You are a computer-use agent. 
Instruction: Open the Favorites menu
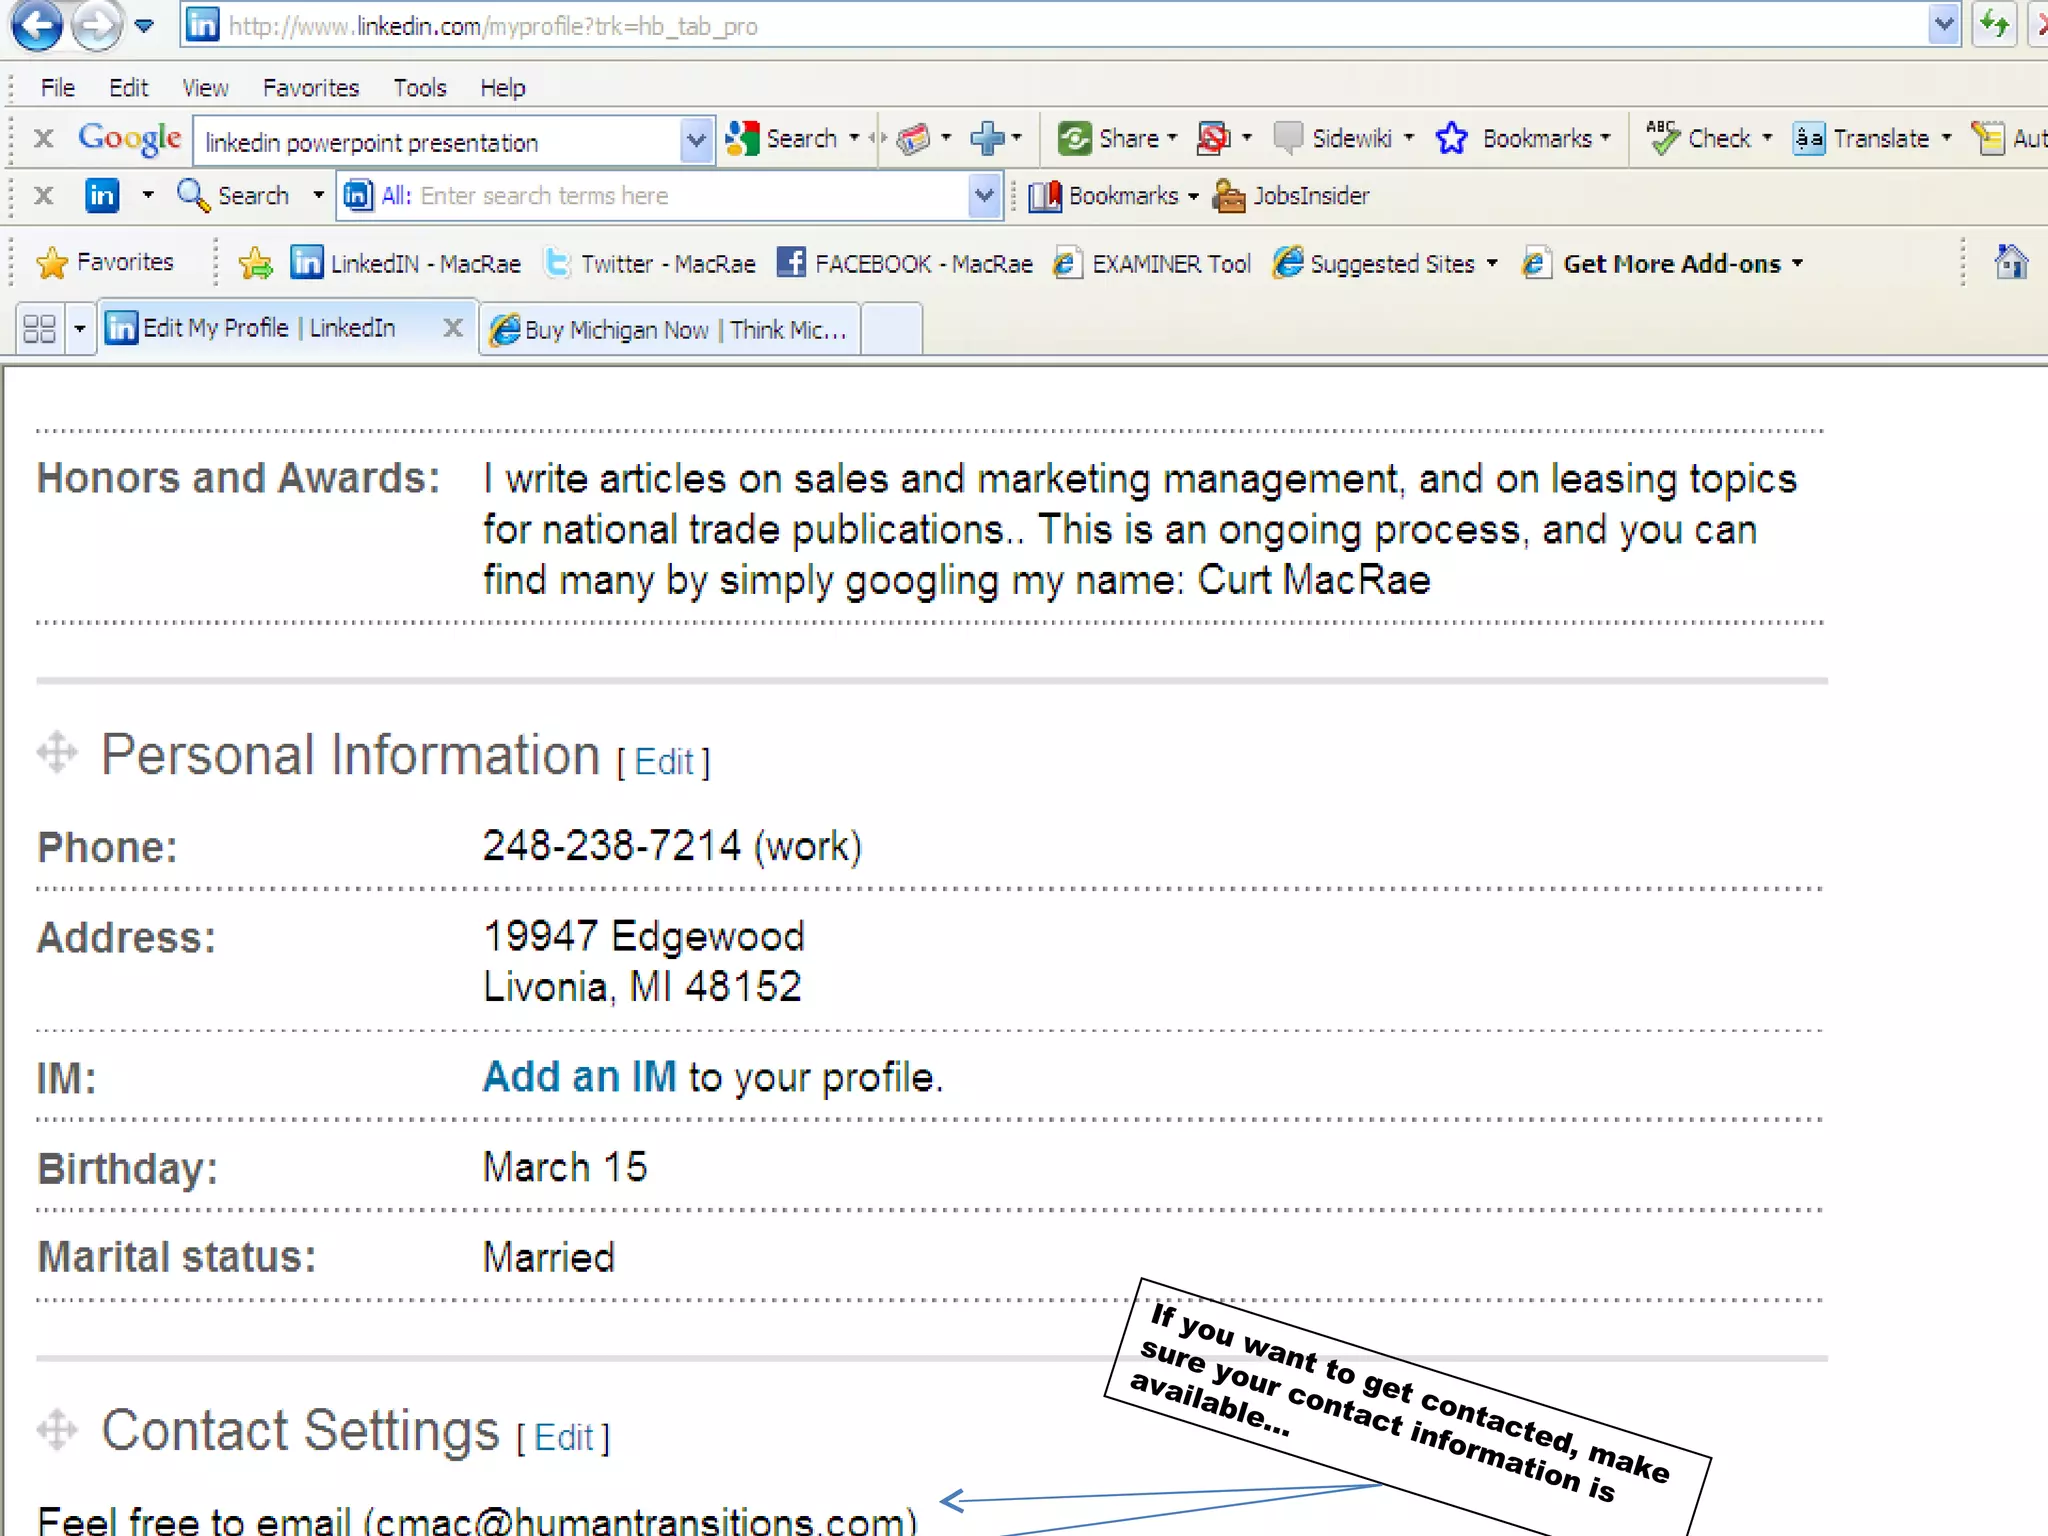click(x=310, y=88)
